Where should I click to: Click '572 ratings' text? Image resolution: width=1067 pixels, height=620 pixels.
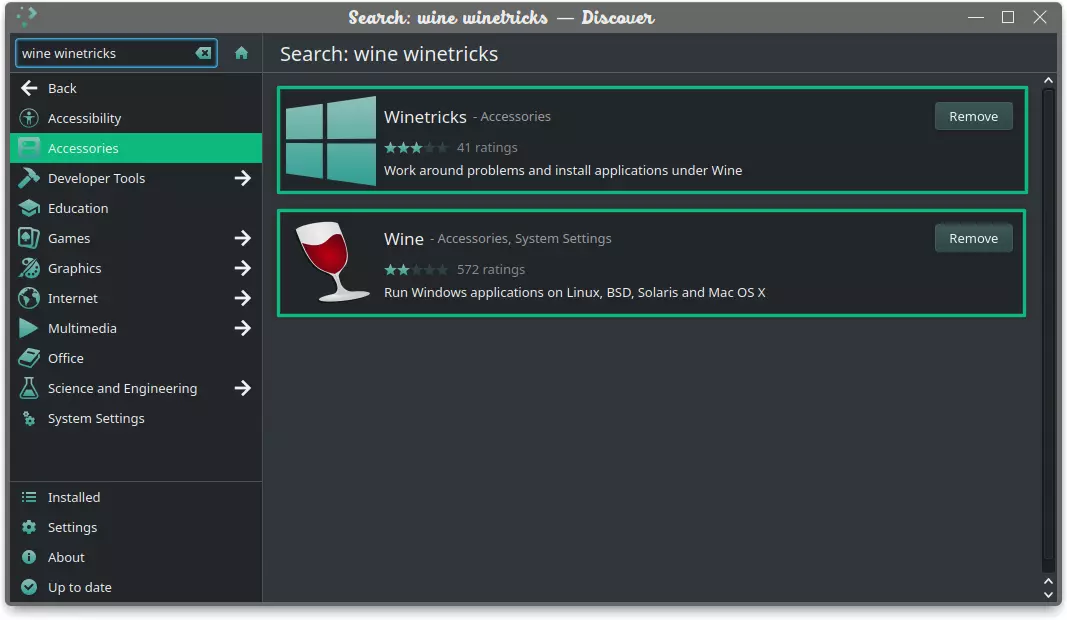point(491,270)
